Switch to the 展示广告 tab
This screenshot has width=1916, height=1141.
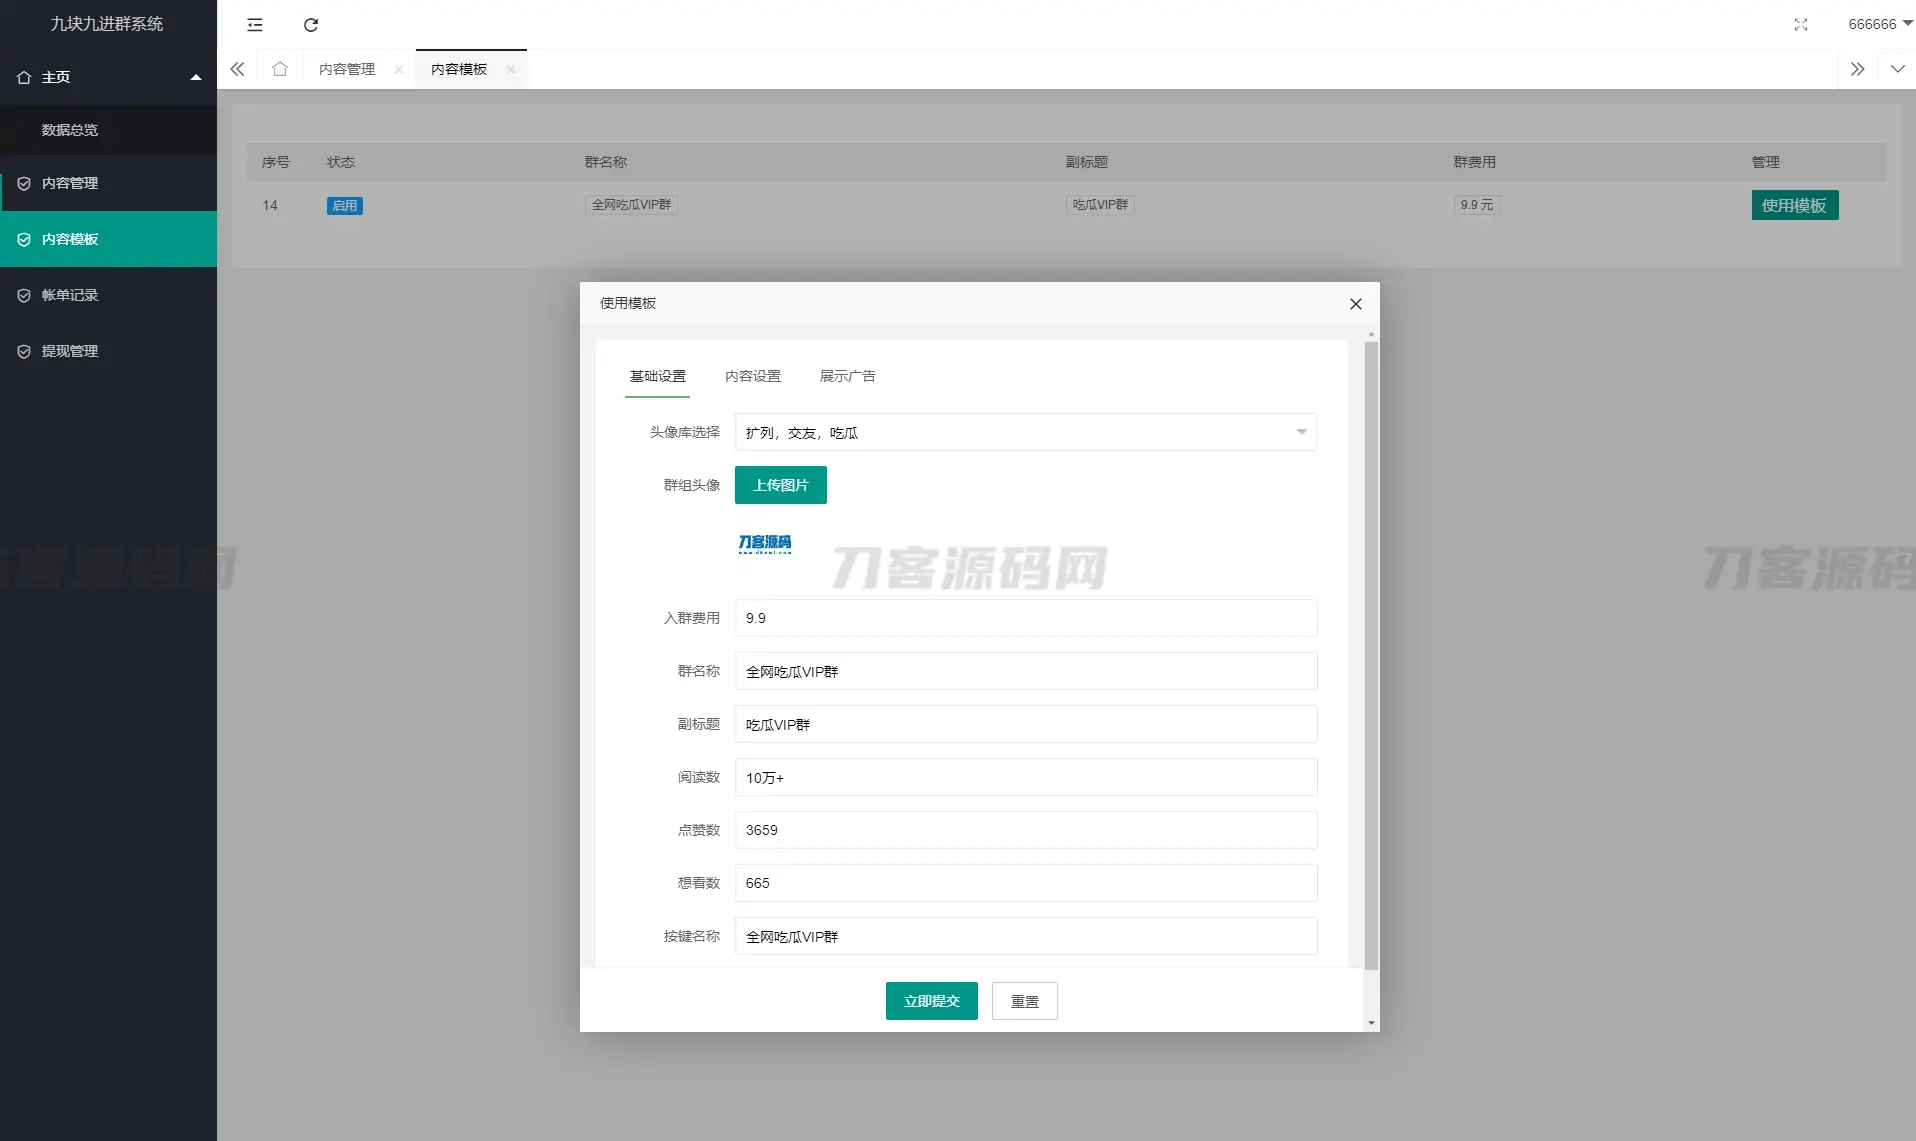pyautogui.click(x=847, y=376)
